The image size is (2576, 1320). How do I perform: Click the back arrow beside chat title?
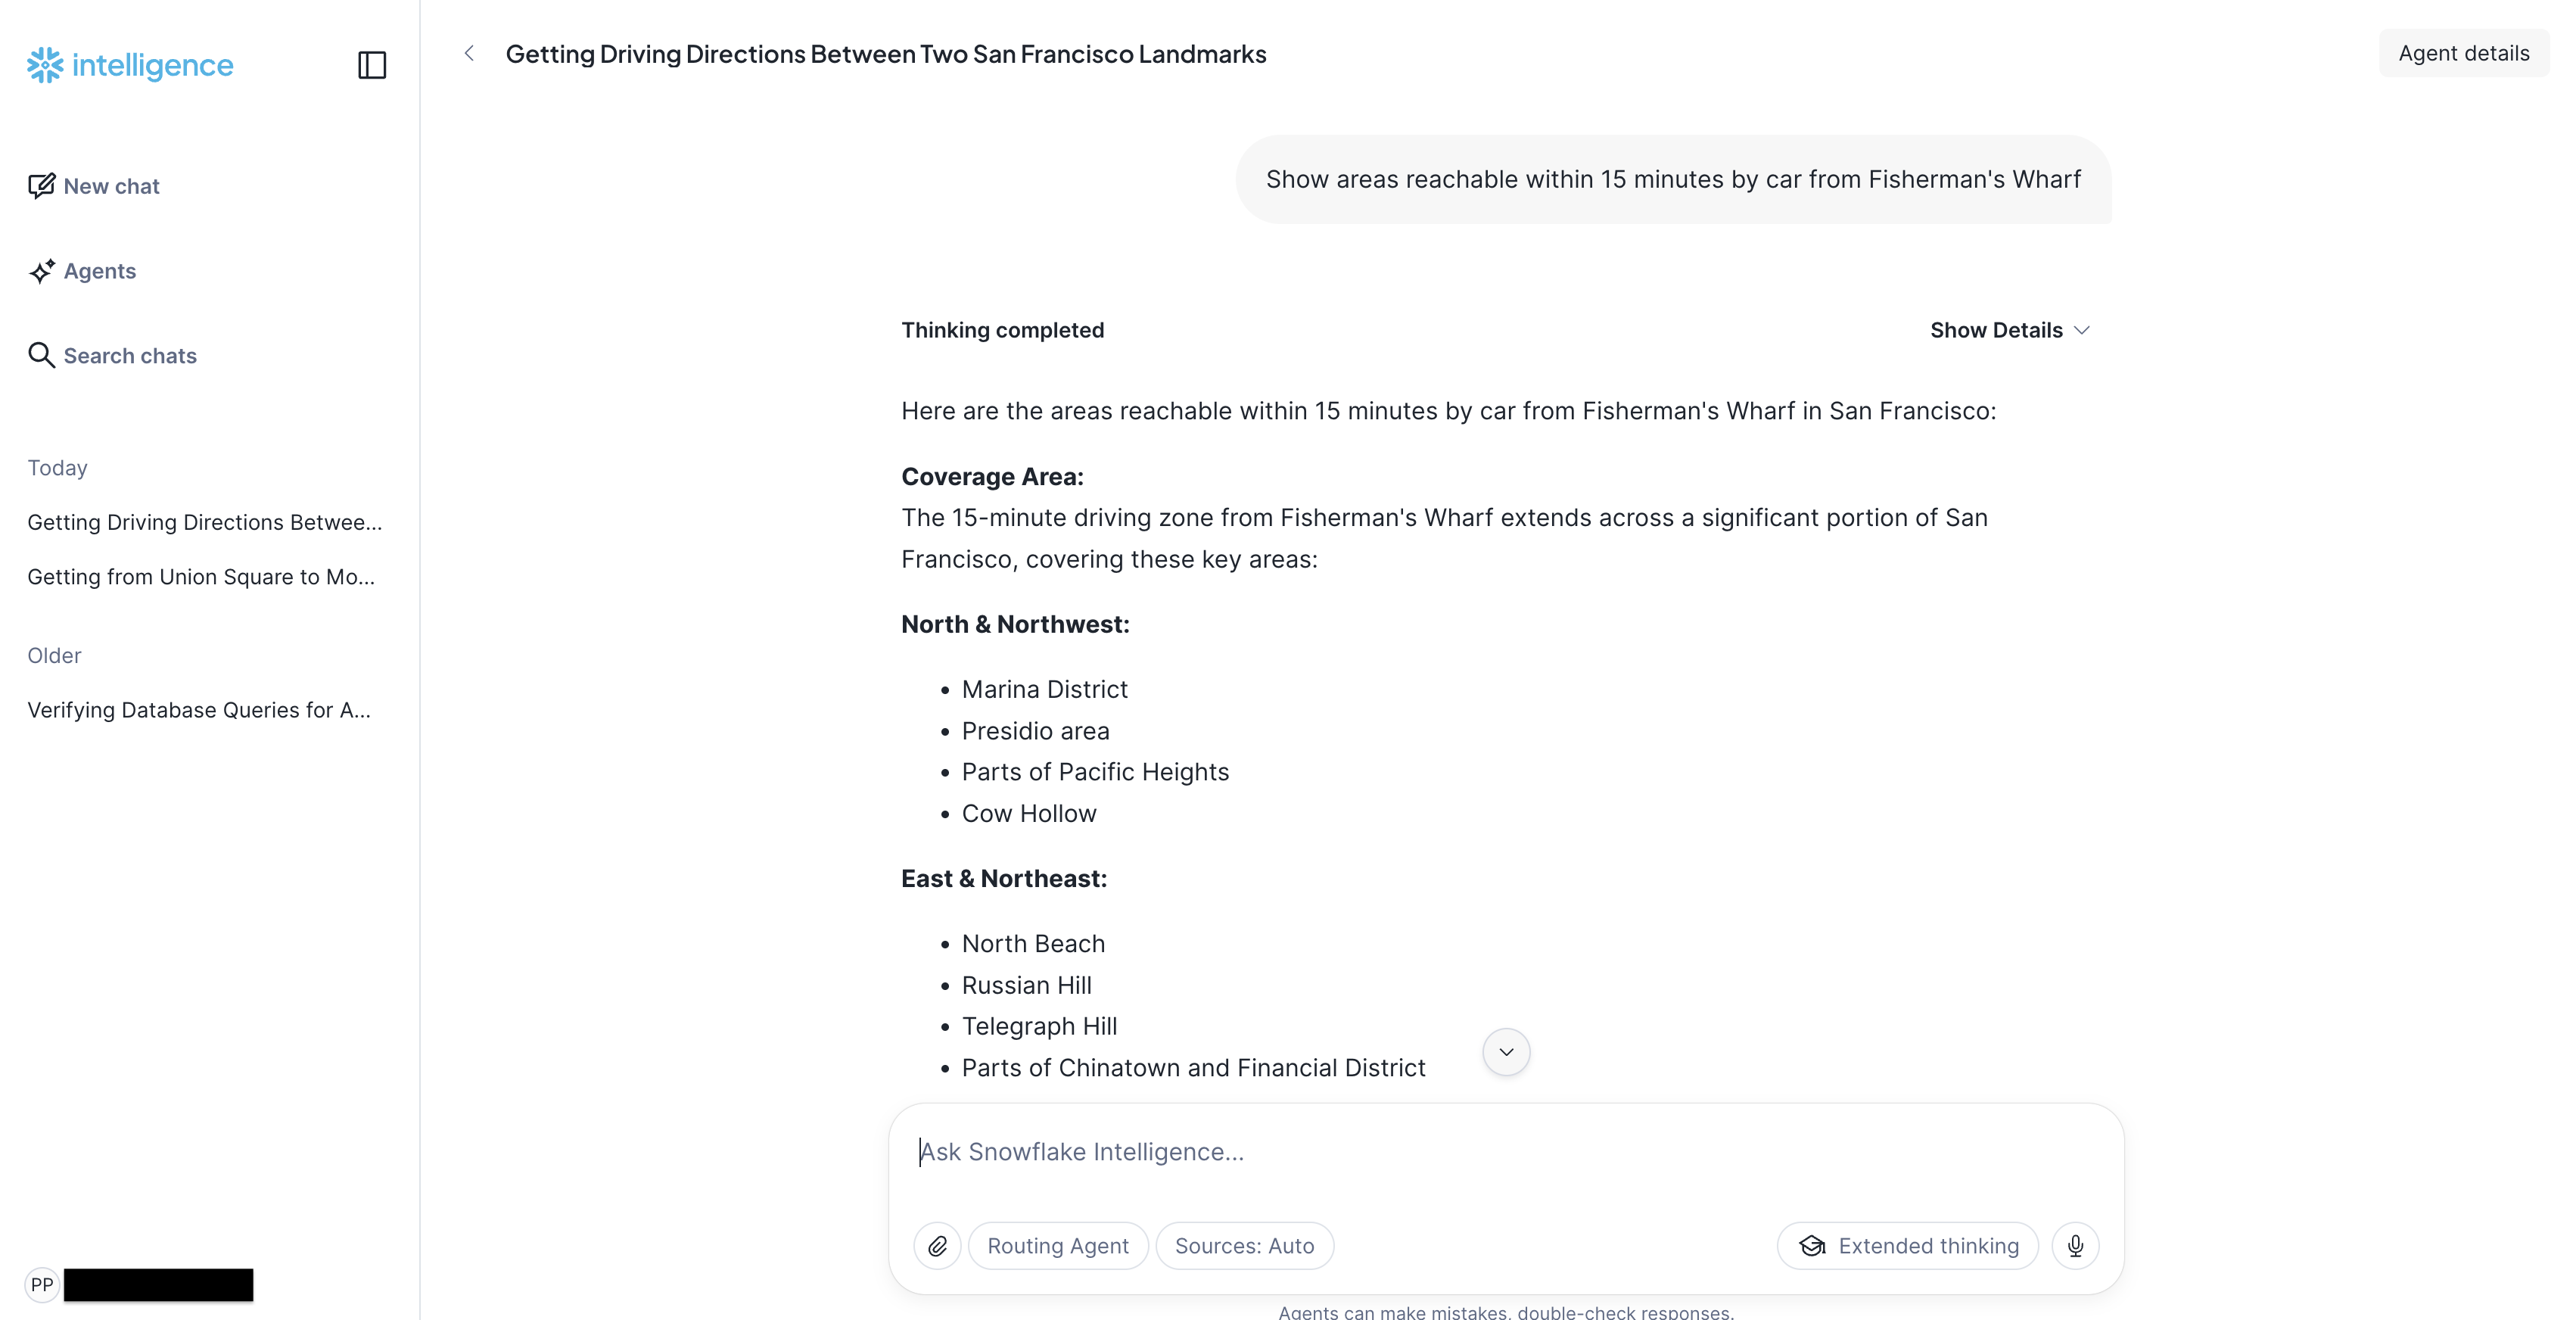(469, 53)
